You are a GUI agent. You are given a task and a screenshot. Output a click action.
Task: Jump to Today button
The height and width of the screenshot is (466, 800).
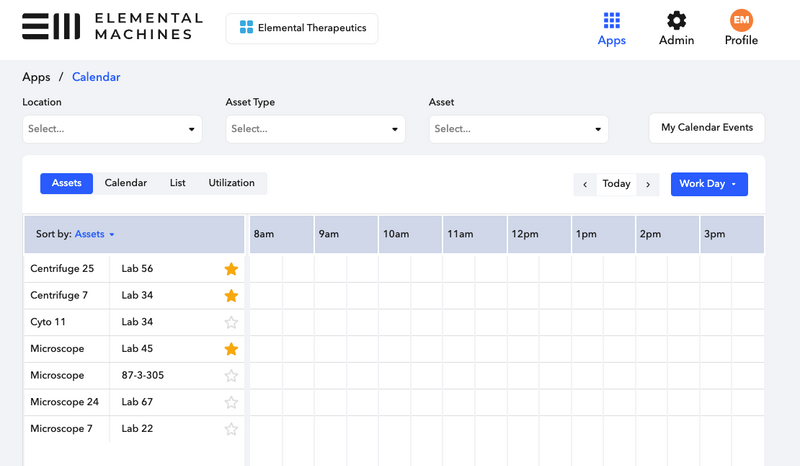[x=616, y=184]
